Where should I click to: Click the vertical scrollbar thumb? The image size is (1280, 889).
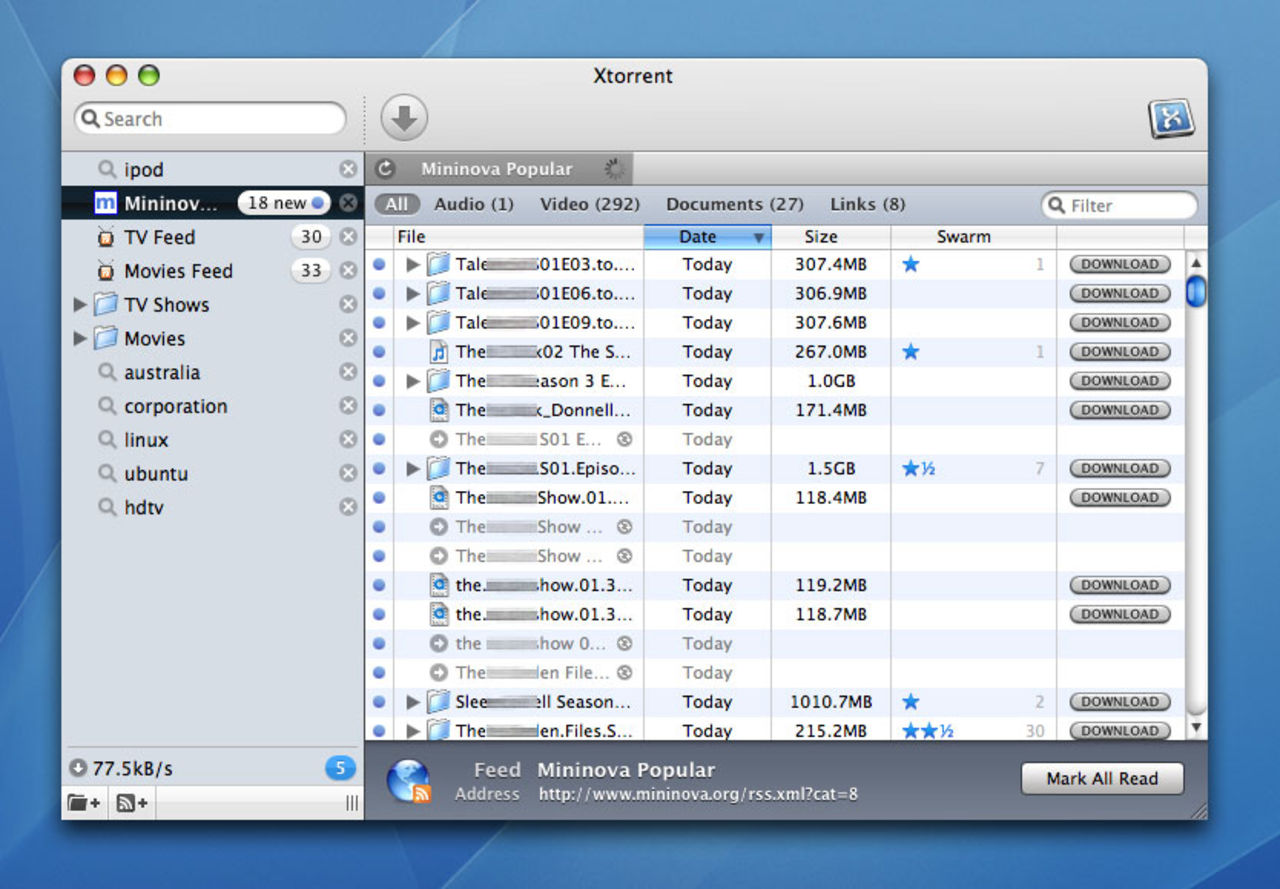click(x=1195, y=291)
